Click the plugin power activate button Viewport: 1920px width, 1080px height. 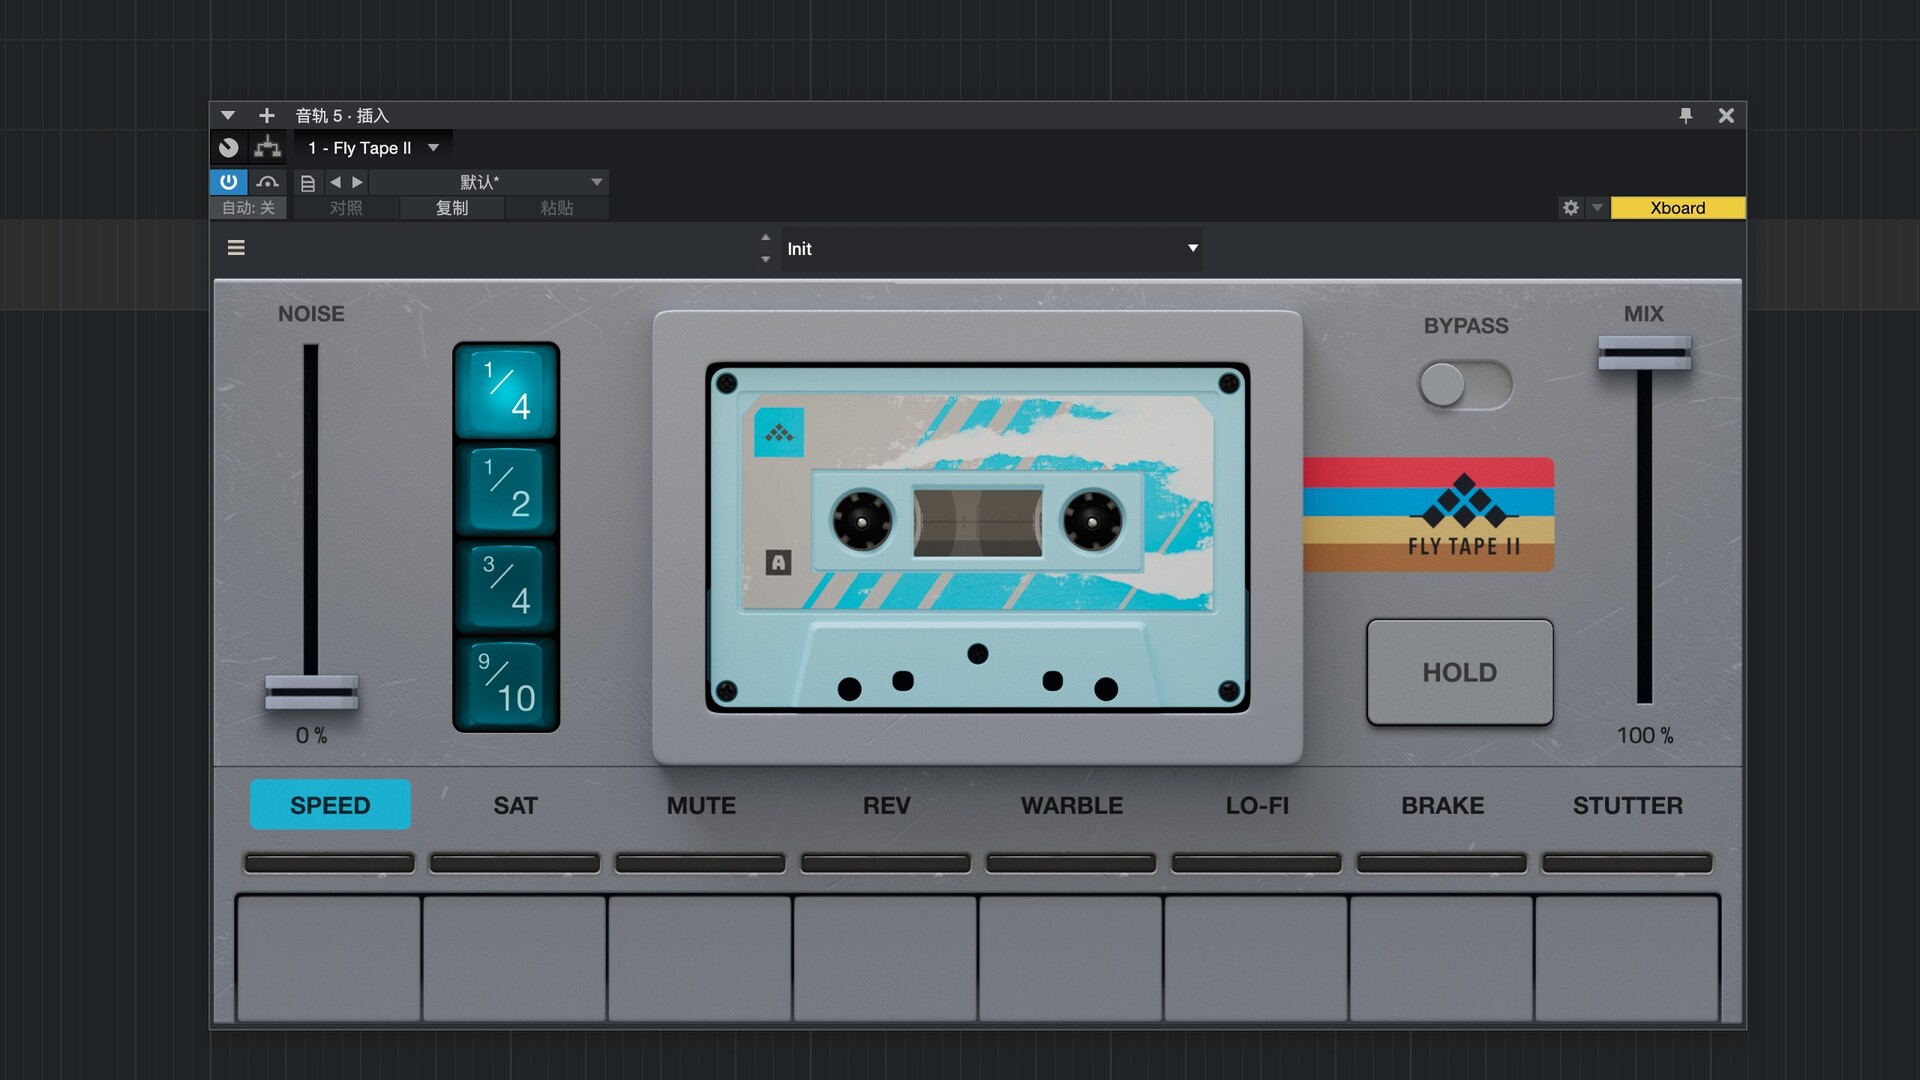(228, 182)
